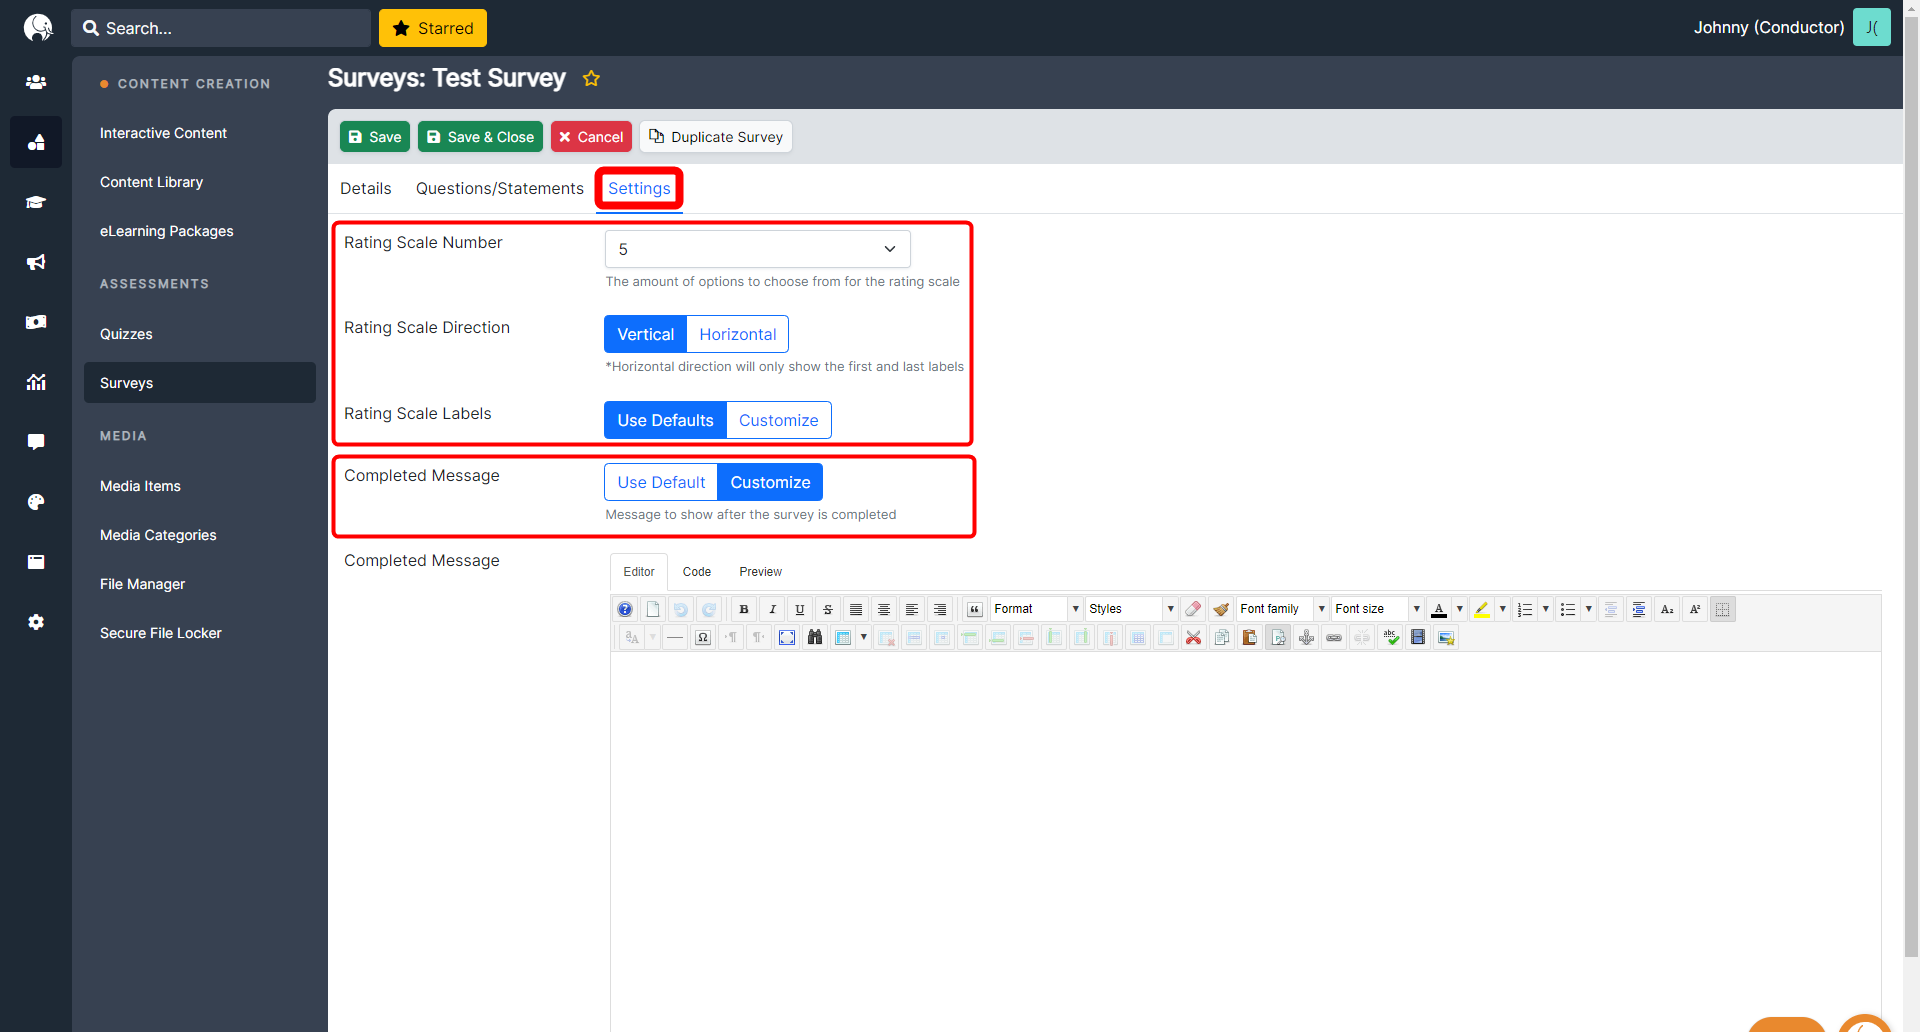Switch to Questions/Statements tab
Viewport: 1920px width, 1032px height.
[499, 188]
